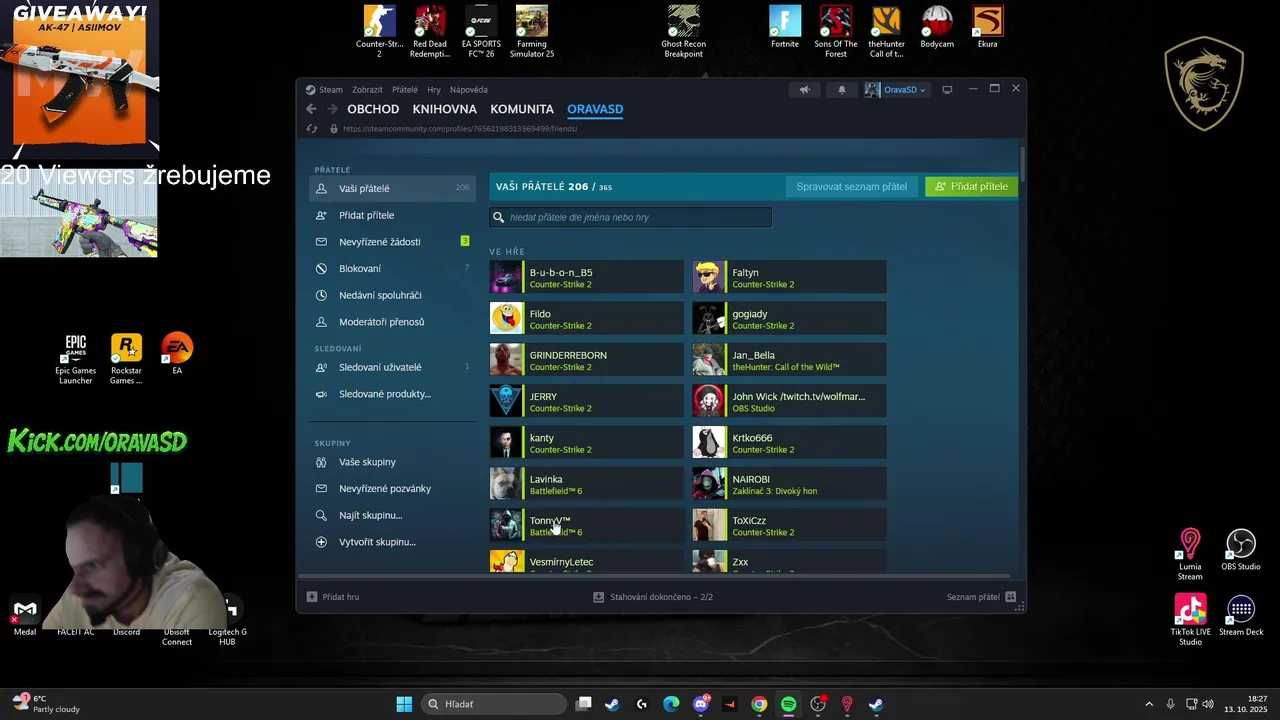Open Moderátoři přenosů sidebar item

coord(392,322)
